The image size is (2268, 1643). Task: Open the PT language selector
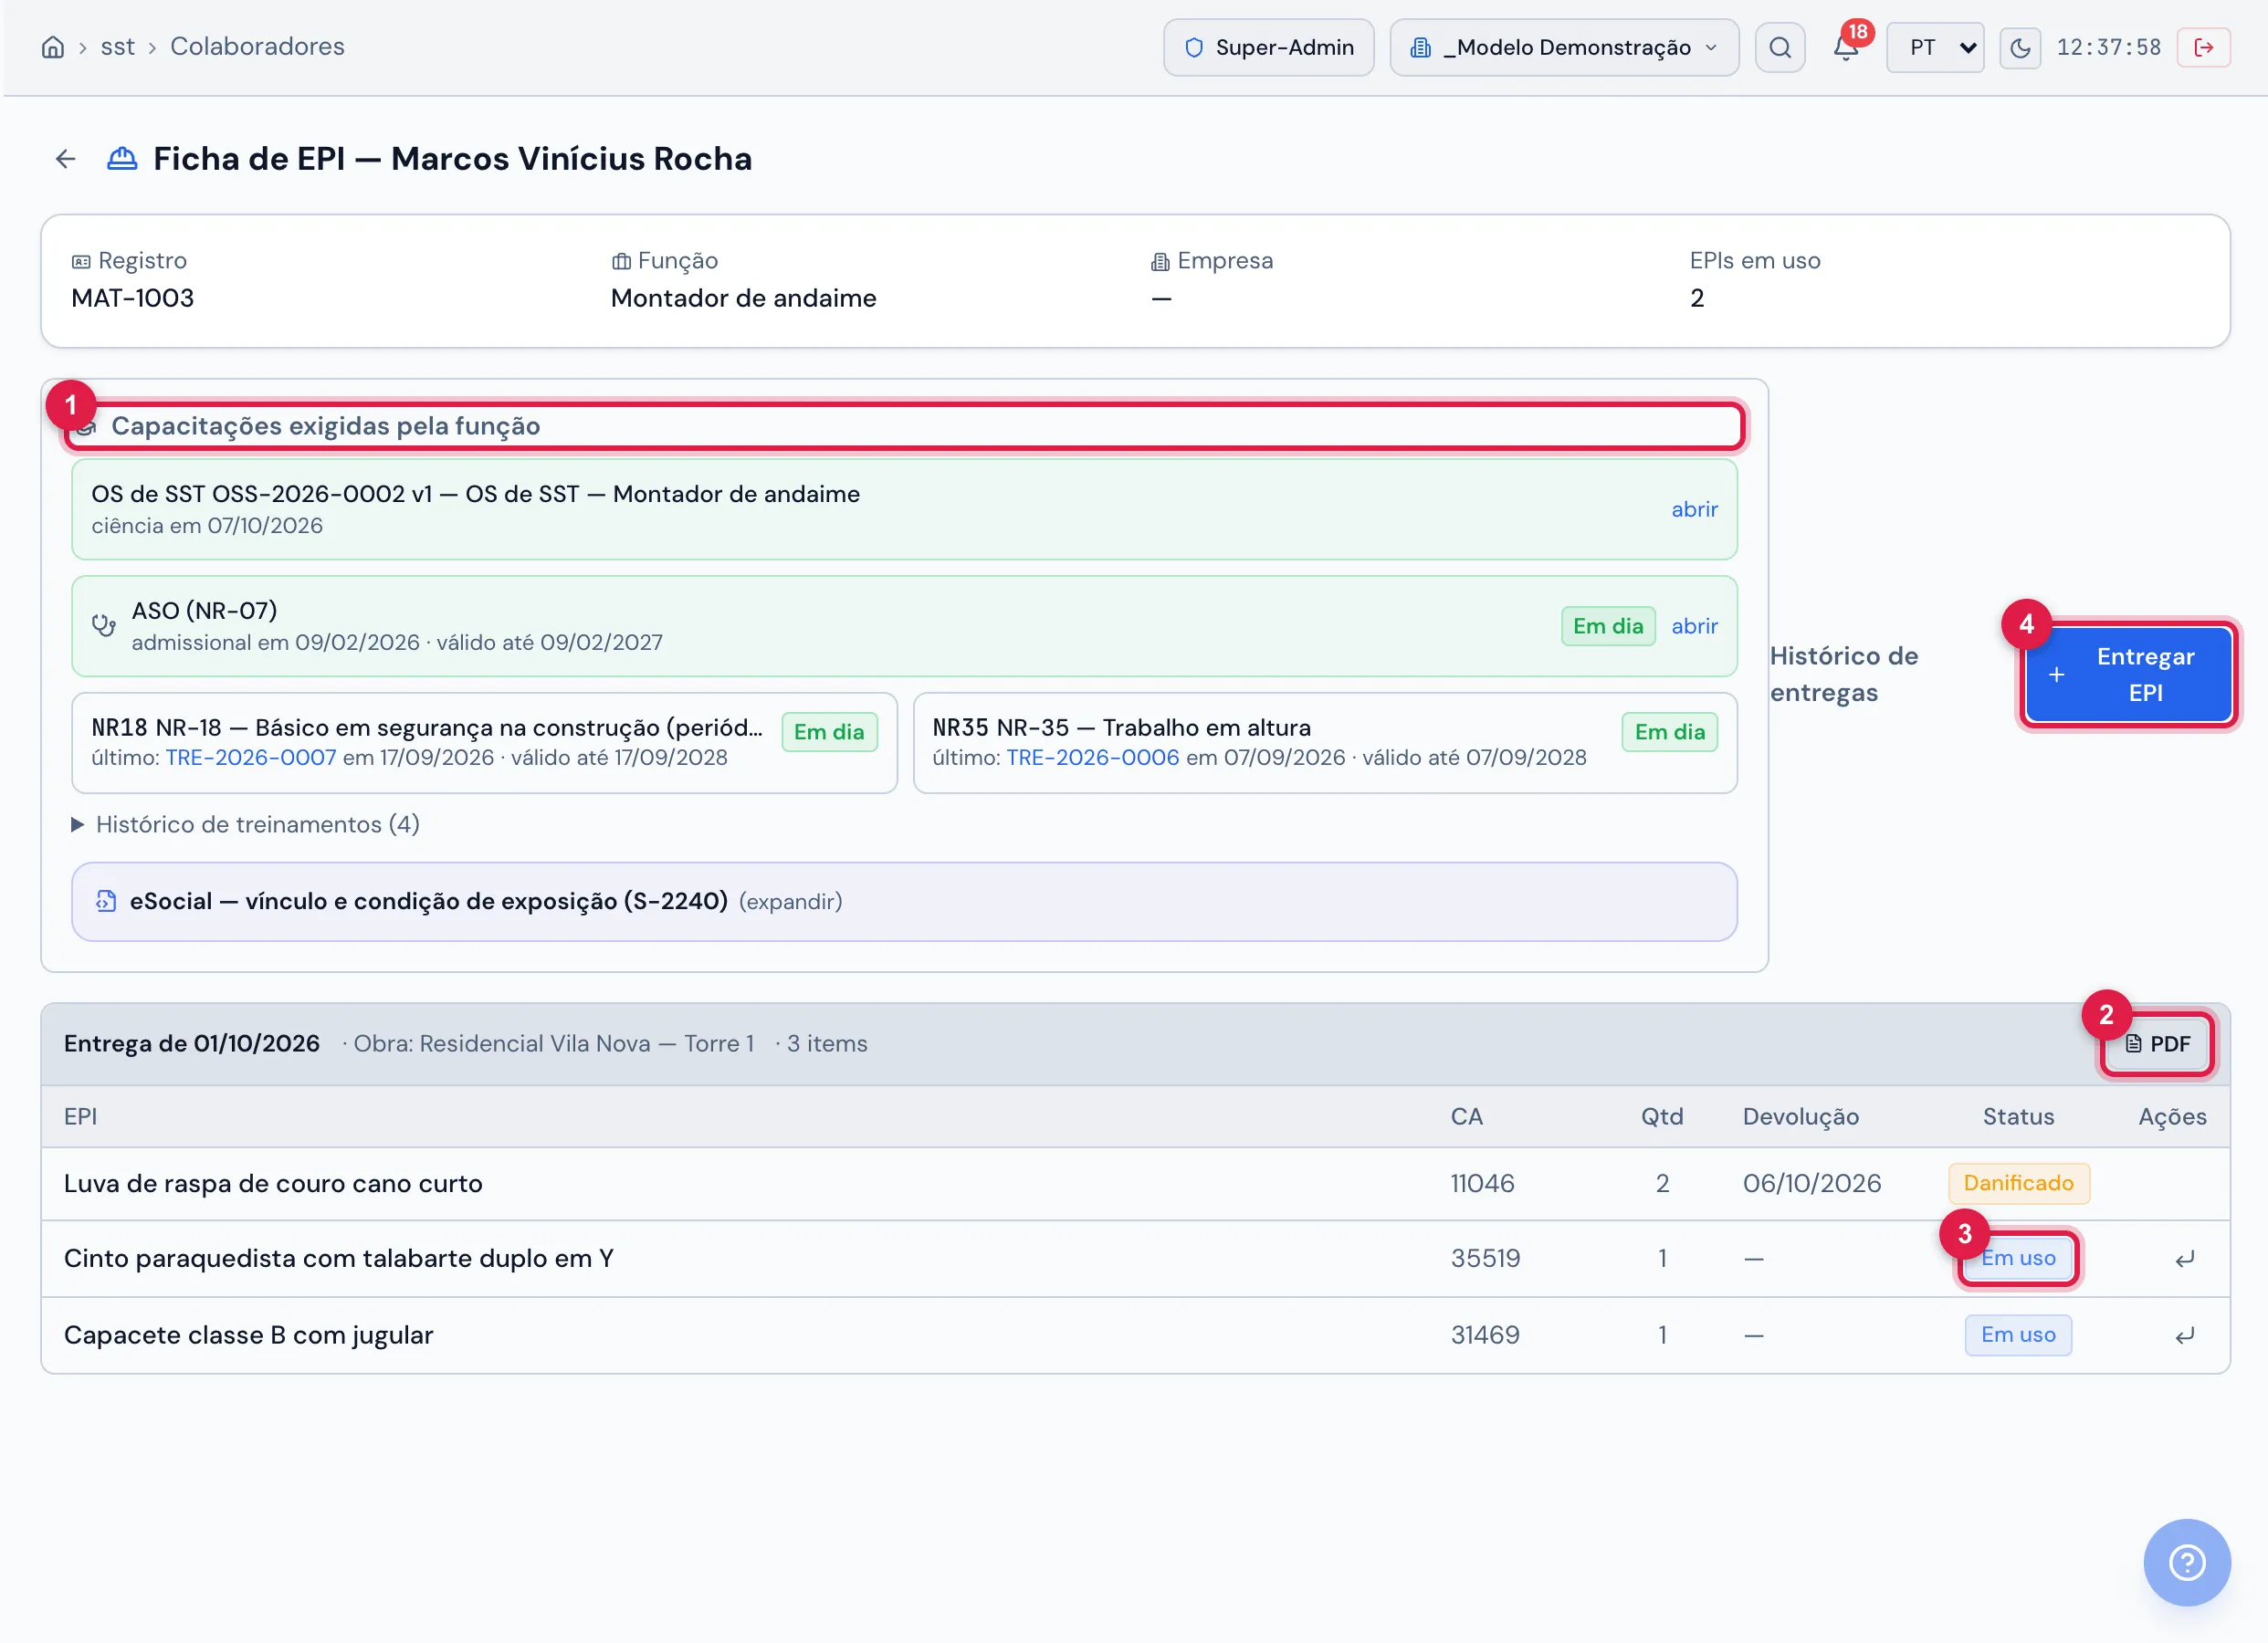point(1936,47)
